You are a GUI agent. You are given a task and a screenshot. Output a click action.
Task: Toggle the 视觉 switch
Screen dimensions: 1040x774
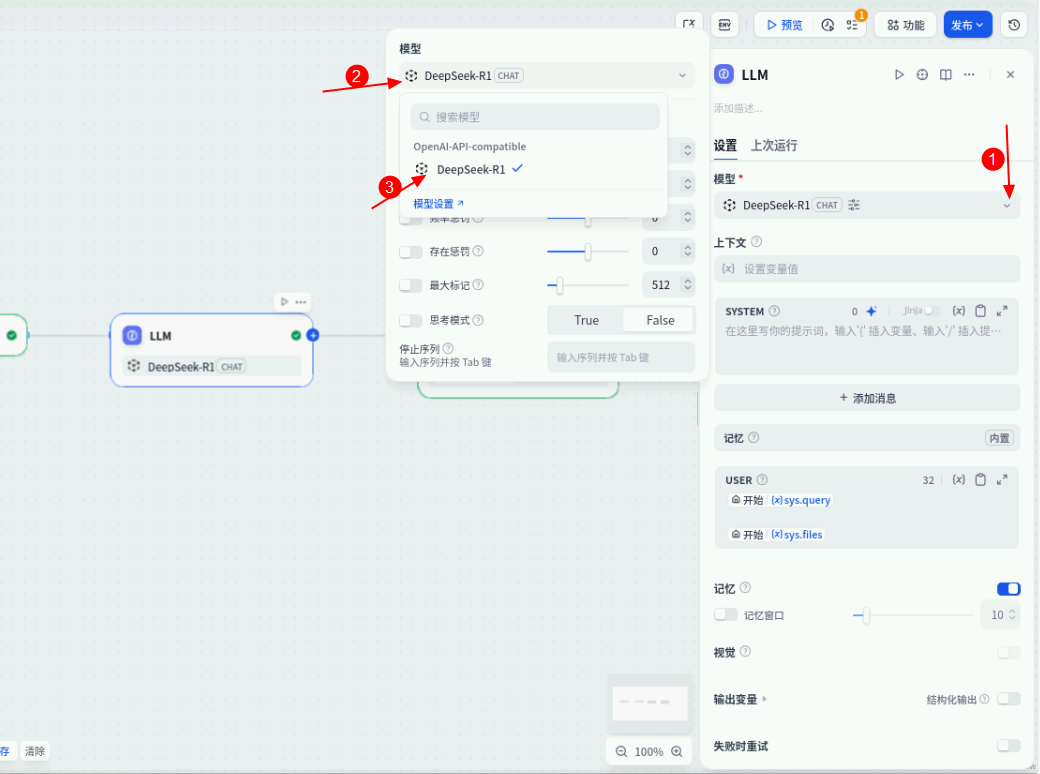(1008, 653)
